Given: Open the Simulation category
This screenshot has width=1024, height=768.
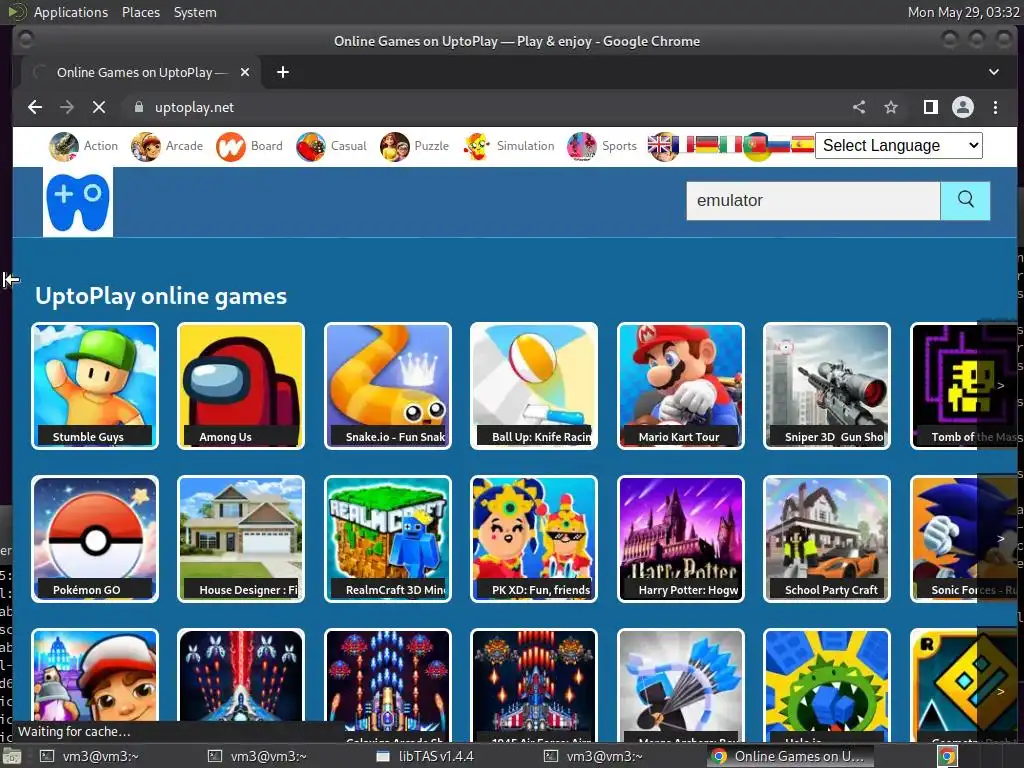Looking at the screenshot, I should (x=508, y=146).
